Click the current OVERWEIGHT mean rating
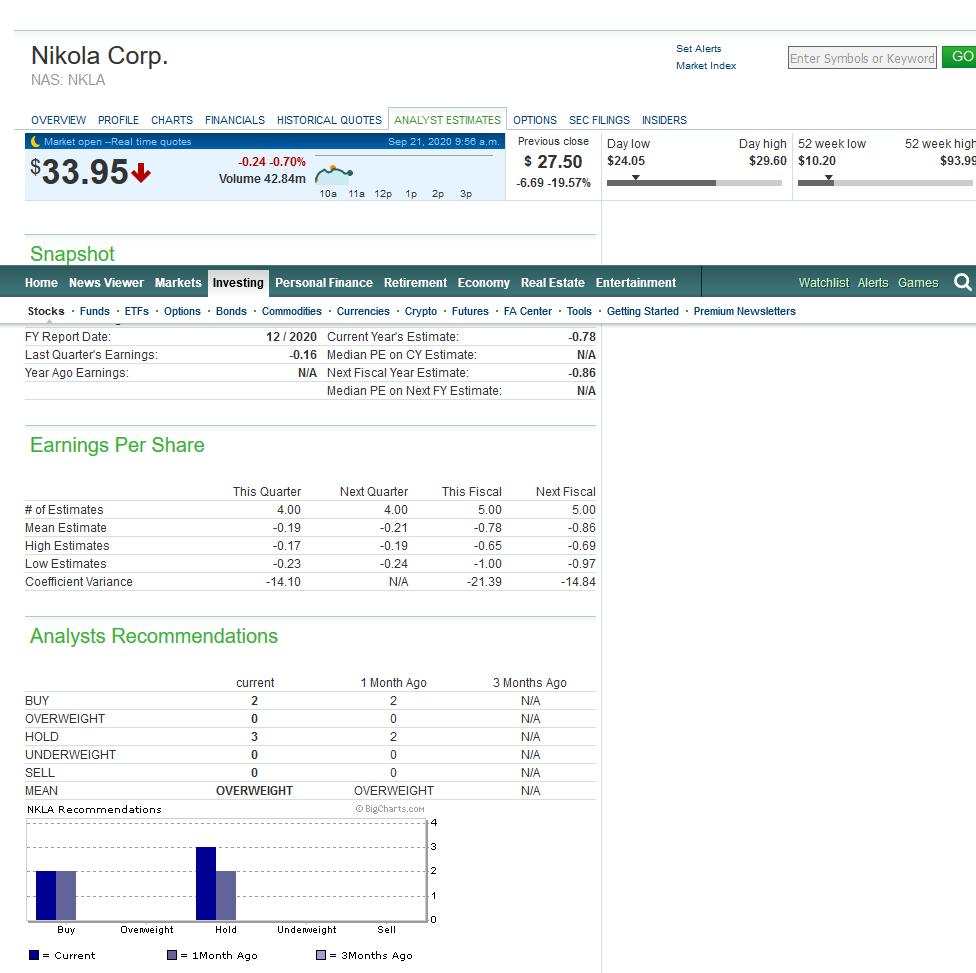Screen dimensions: 976x973 point(255,791)
